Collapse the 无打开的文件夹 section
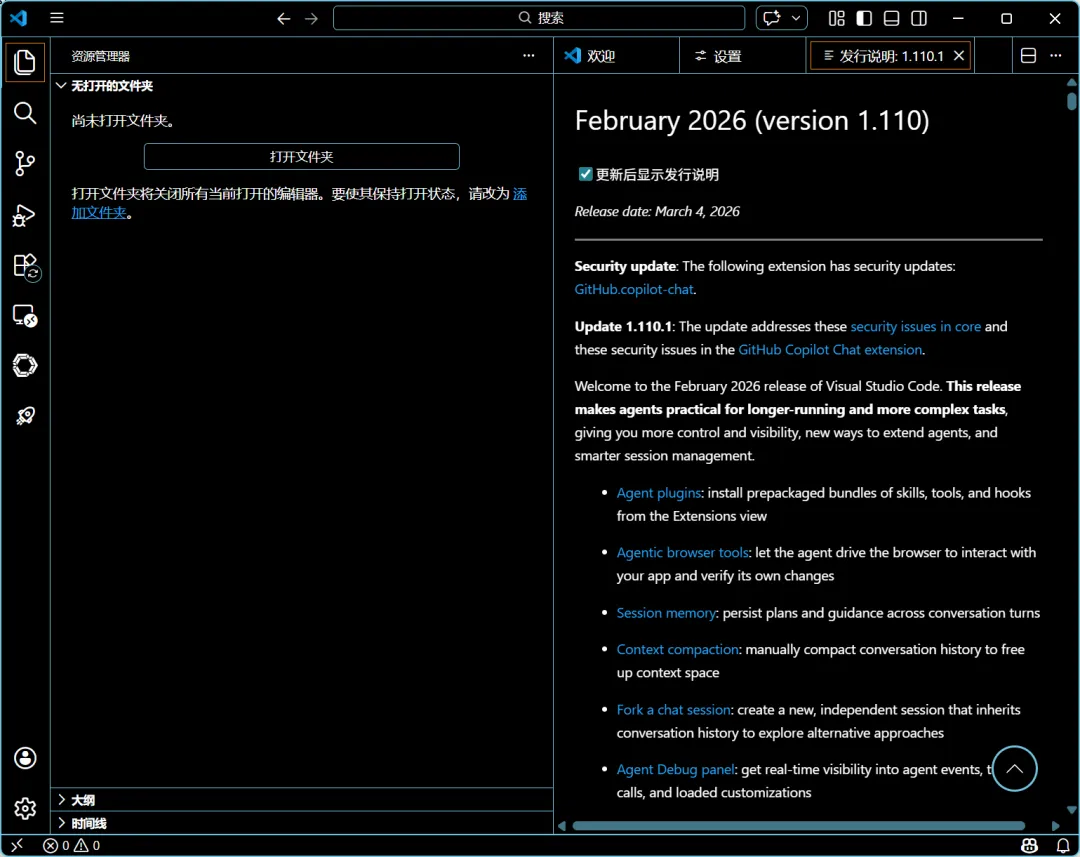This screenshot has width=1080, height=857. [x=302, y=85]
